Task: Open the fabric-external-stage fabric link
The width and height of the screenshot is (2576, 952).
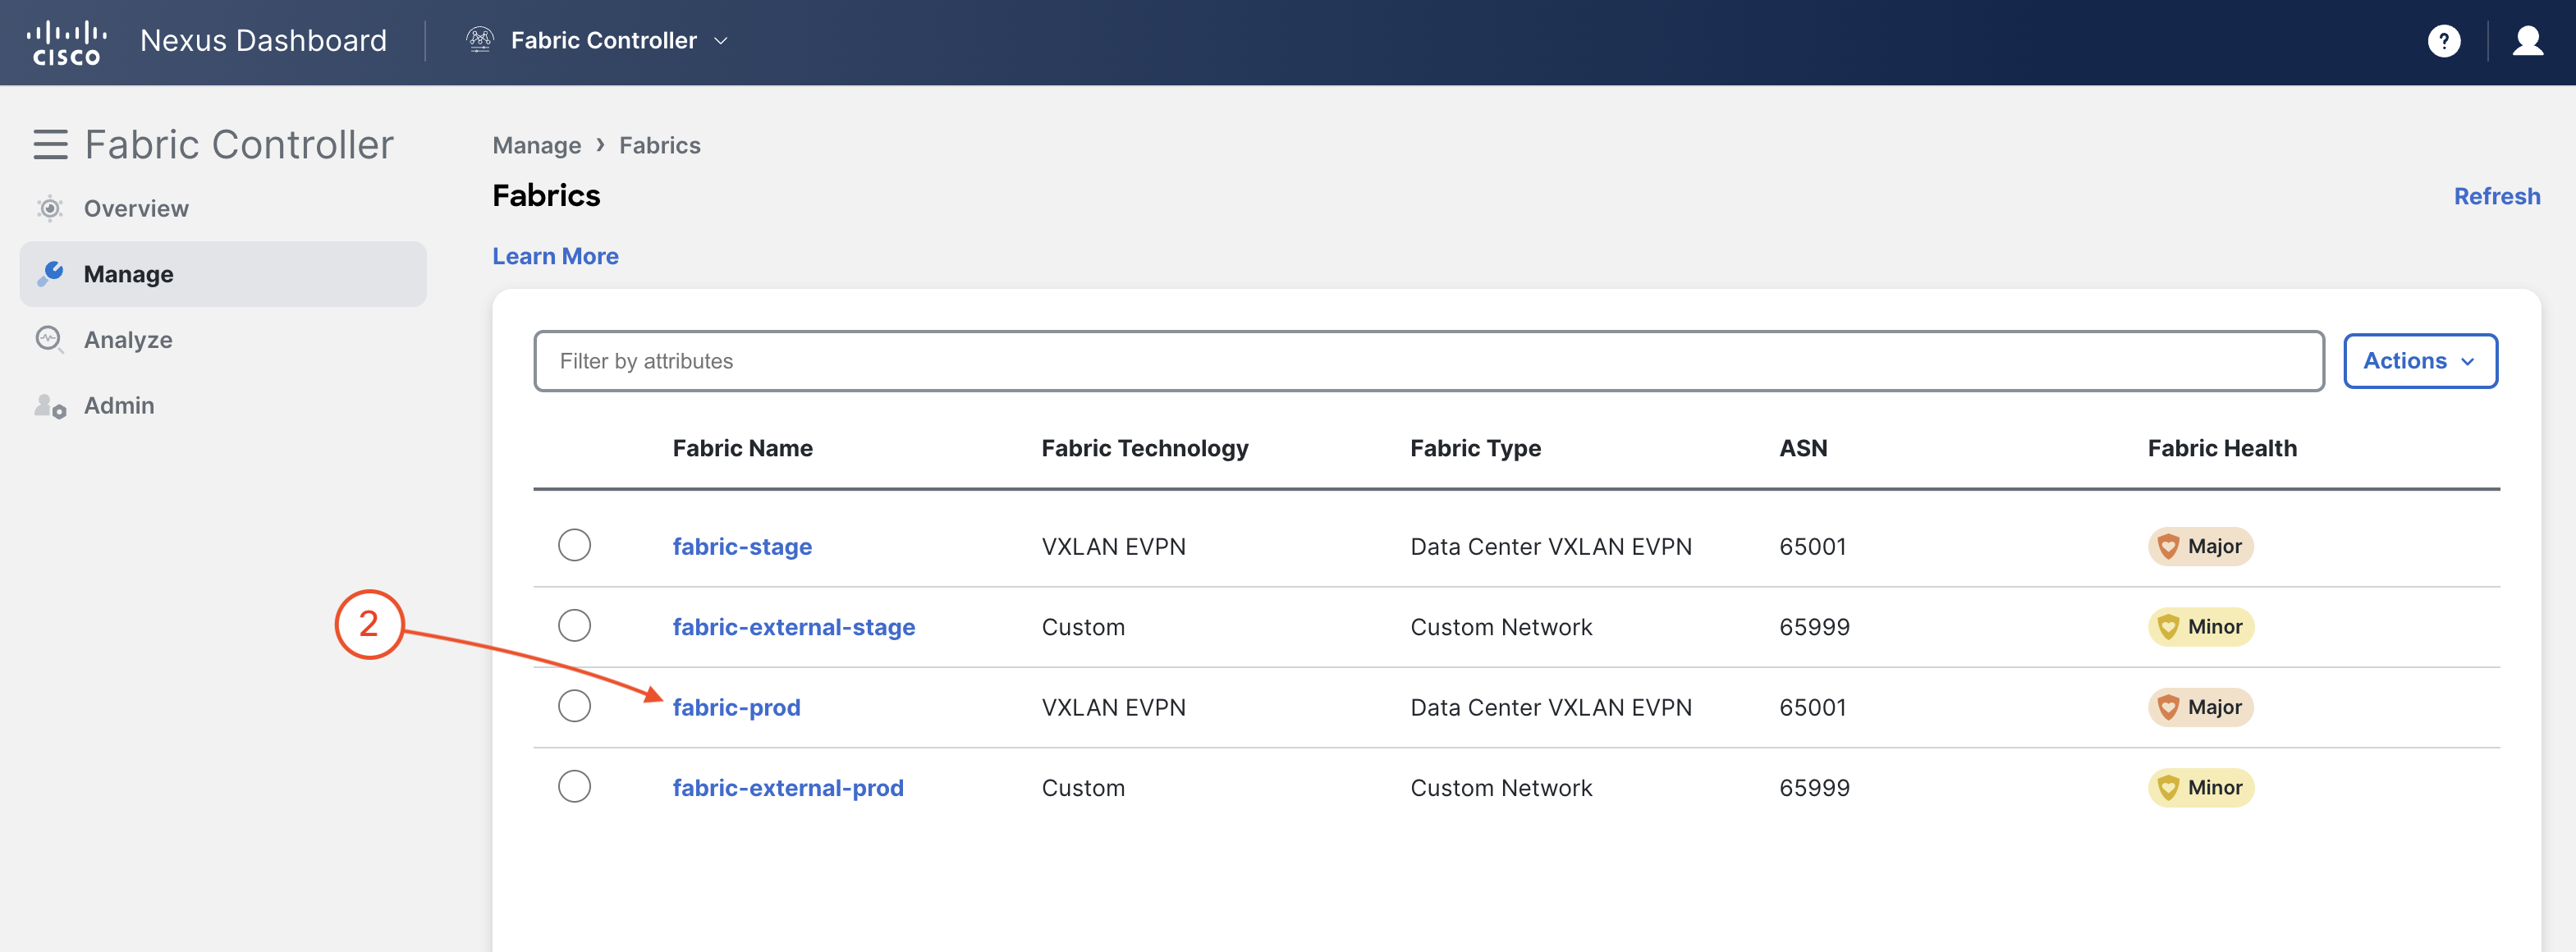Action: pos(794,627)
